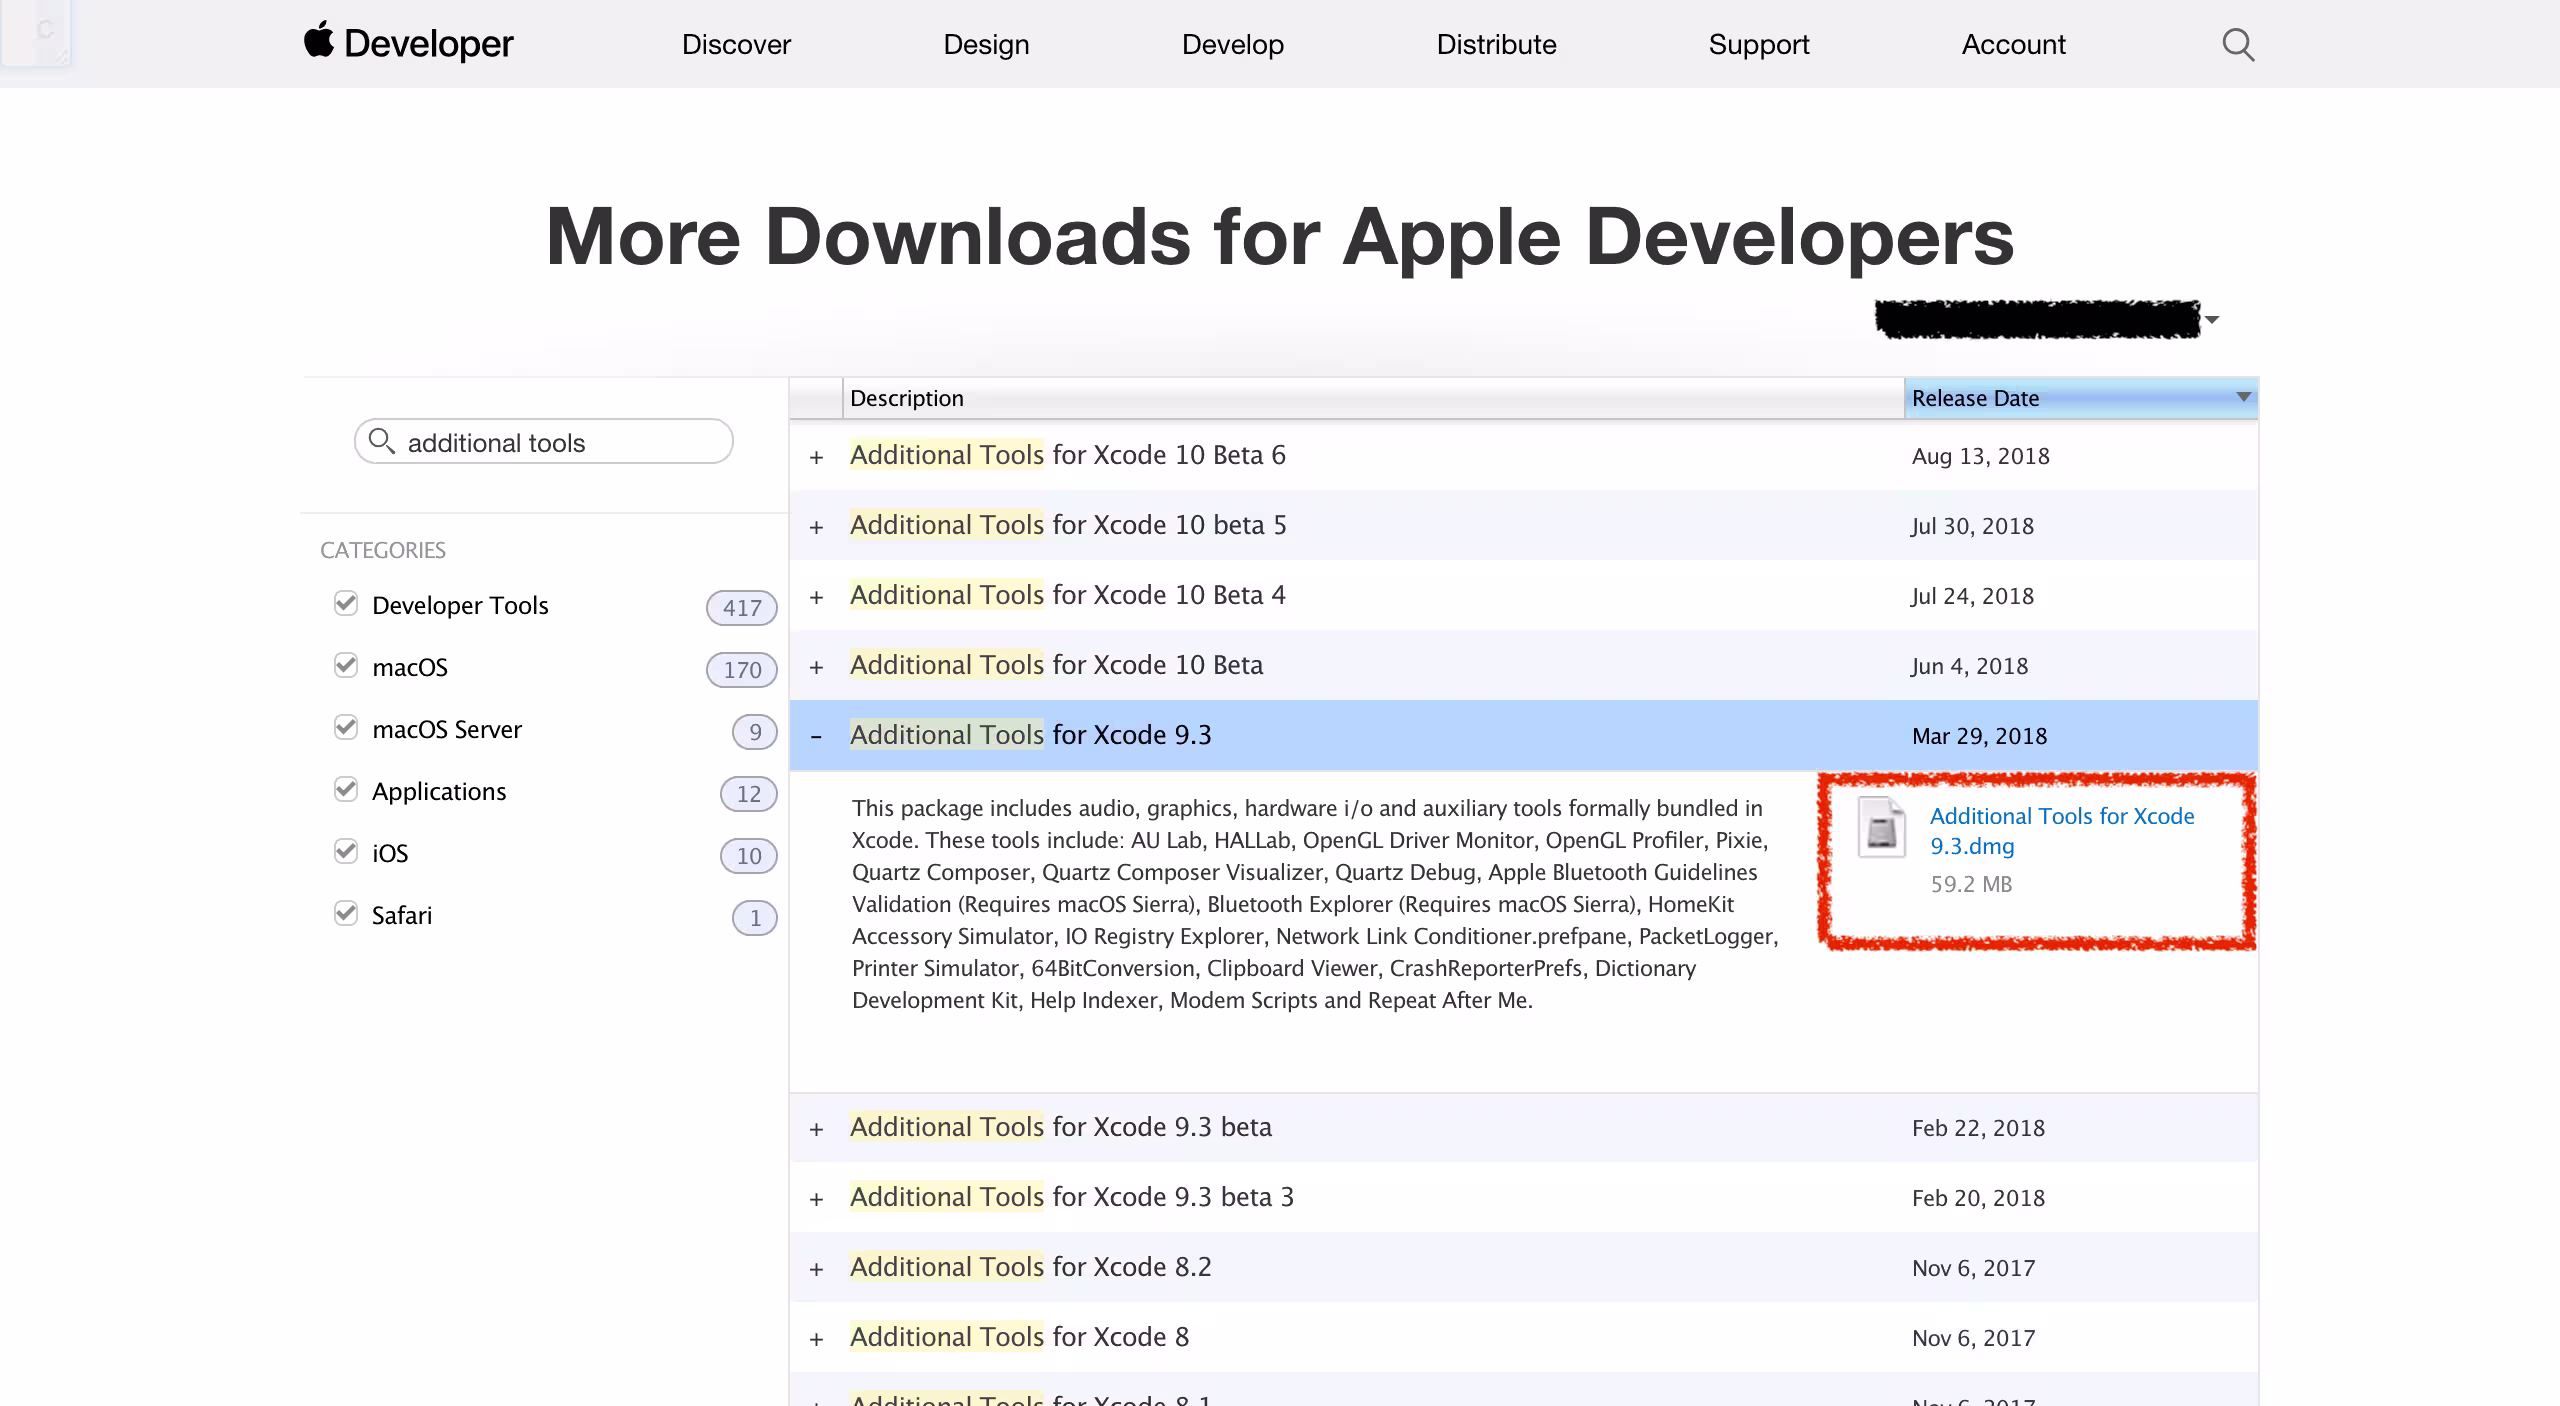Click the dmg file icon for Xcode 9.3
The image size is (2560, 1406).
[x=1881, y=827]
